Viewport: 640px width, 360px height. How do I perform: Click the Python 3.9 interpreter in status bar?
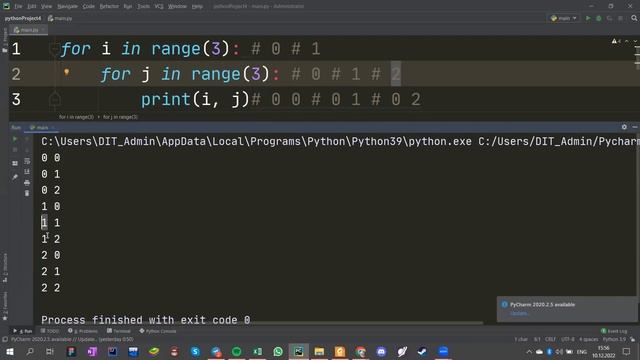coord(613,339)
